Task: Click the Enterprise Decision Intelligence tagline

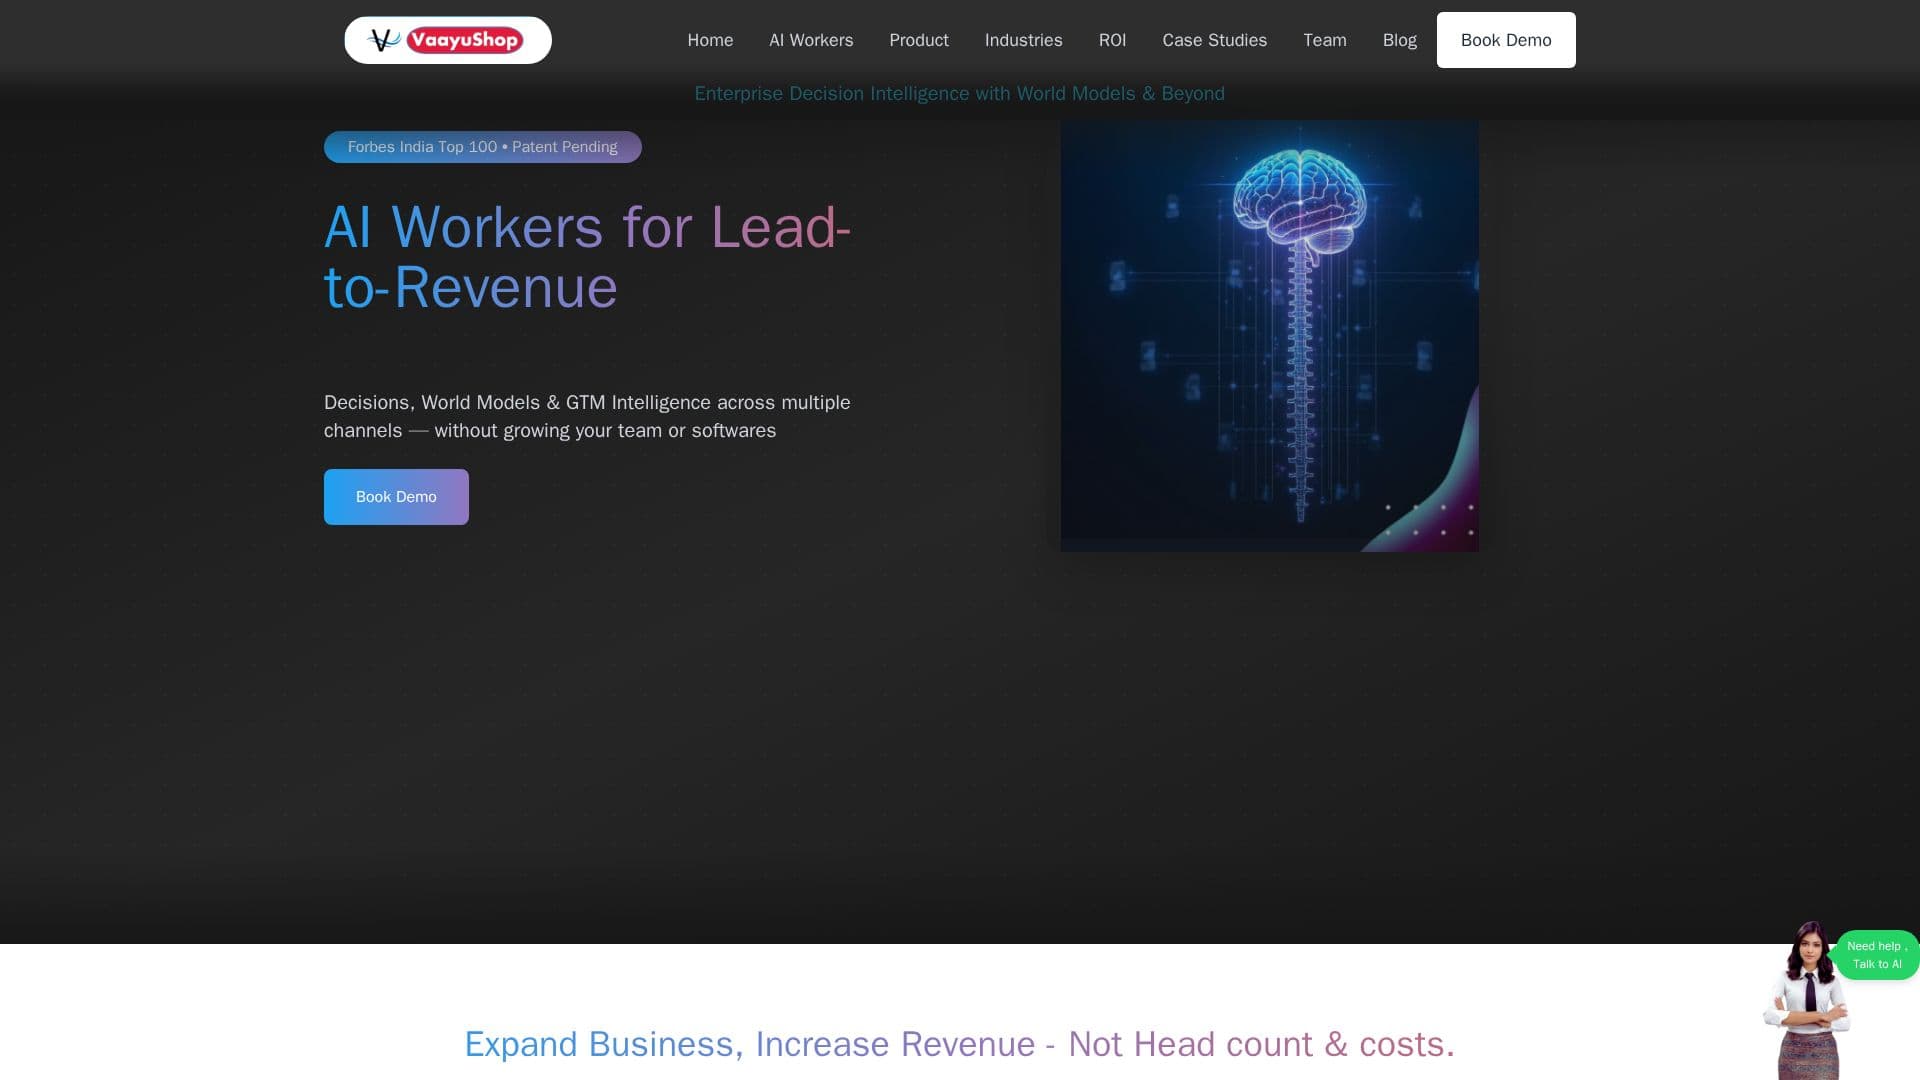Action: (x=959, y=93)
